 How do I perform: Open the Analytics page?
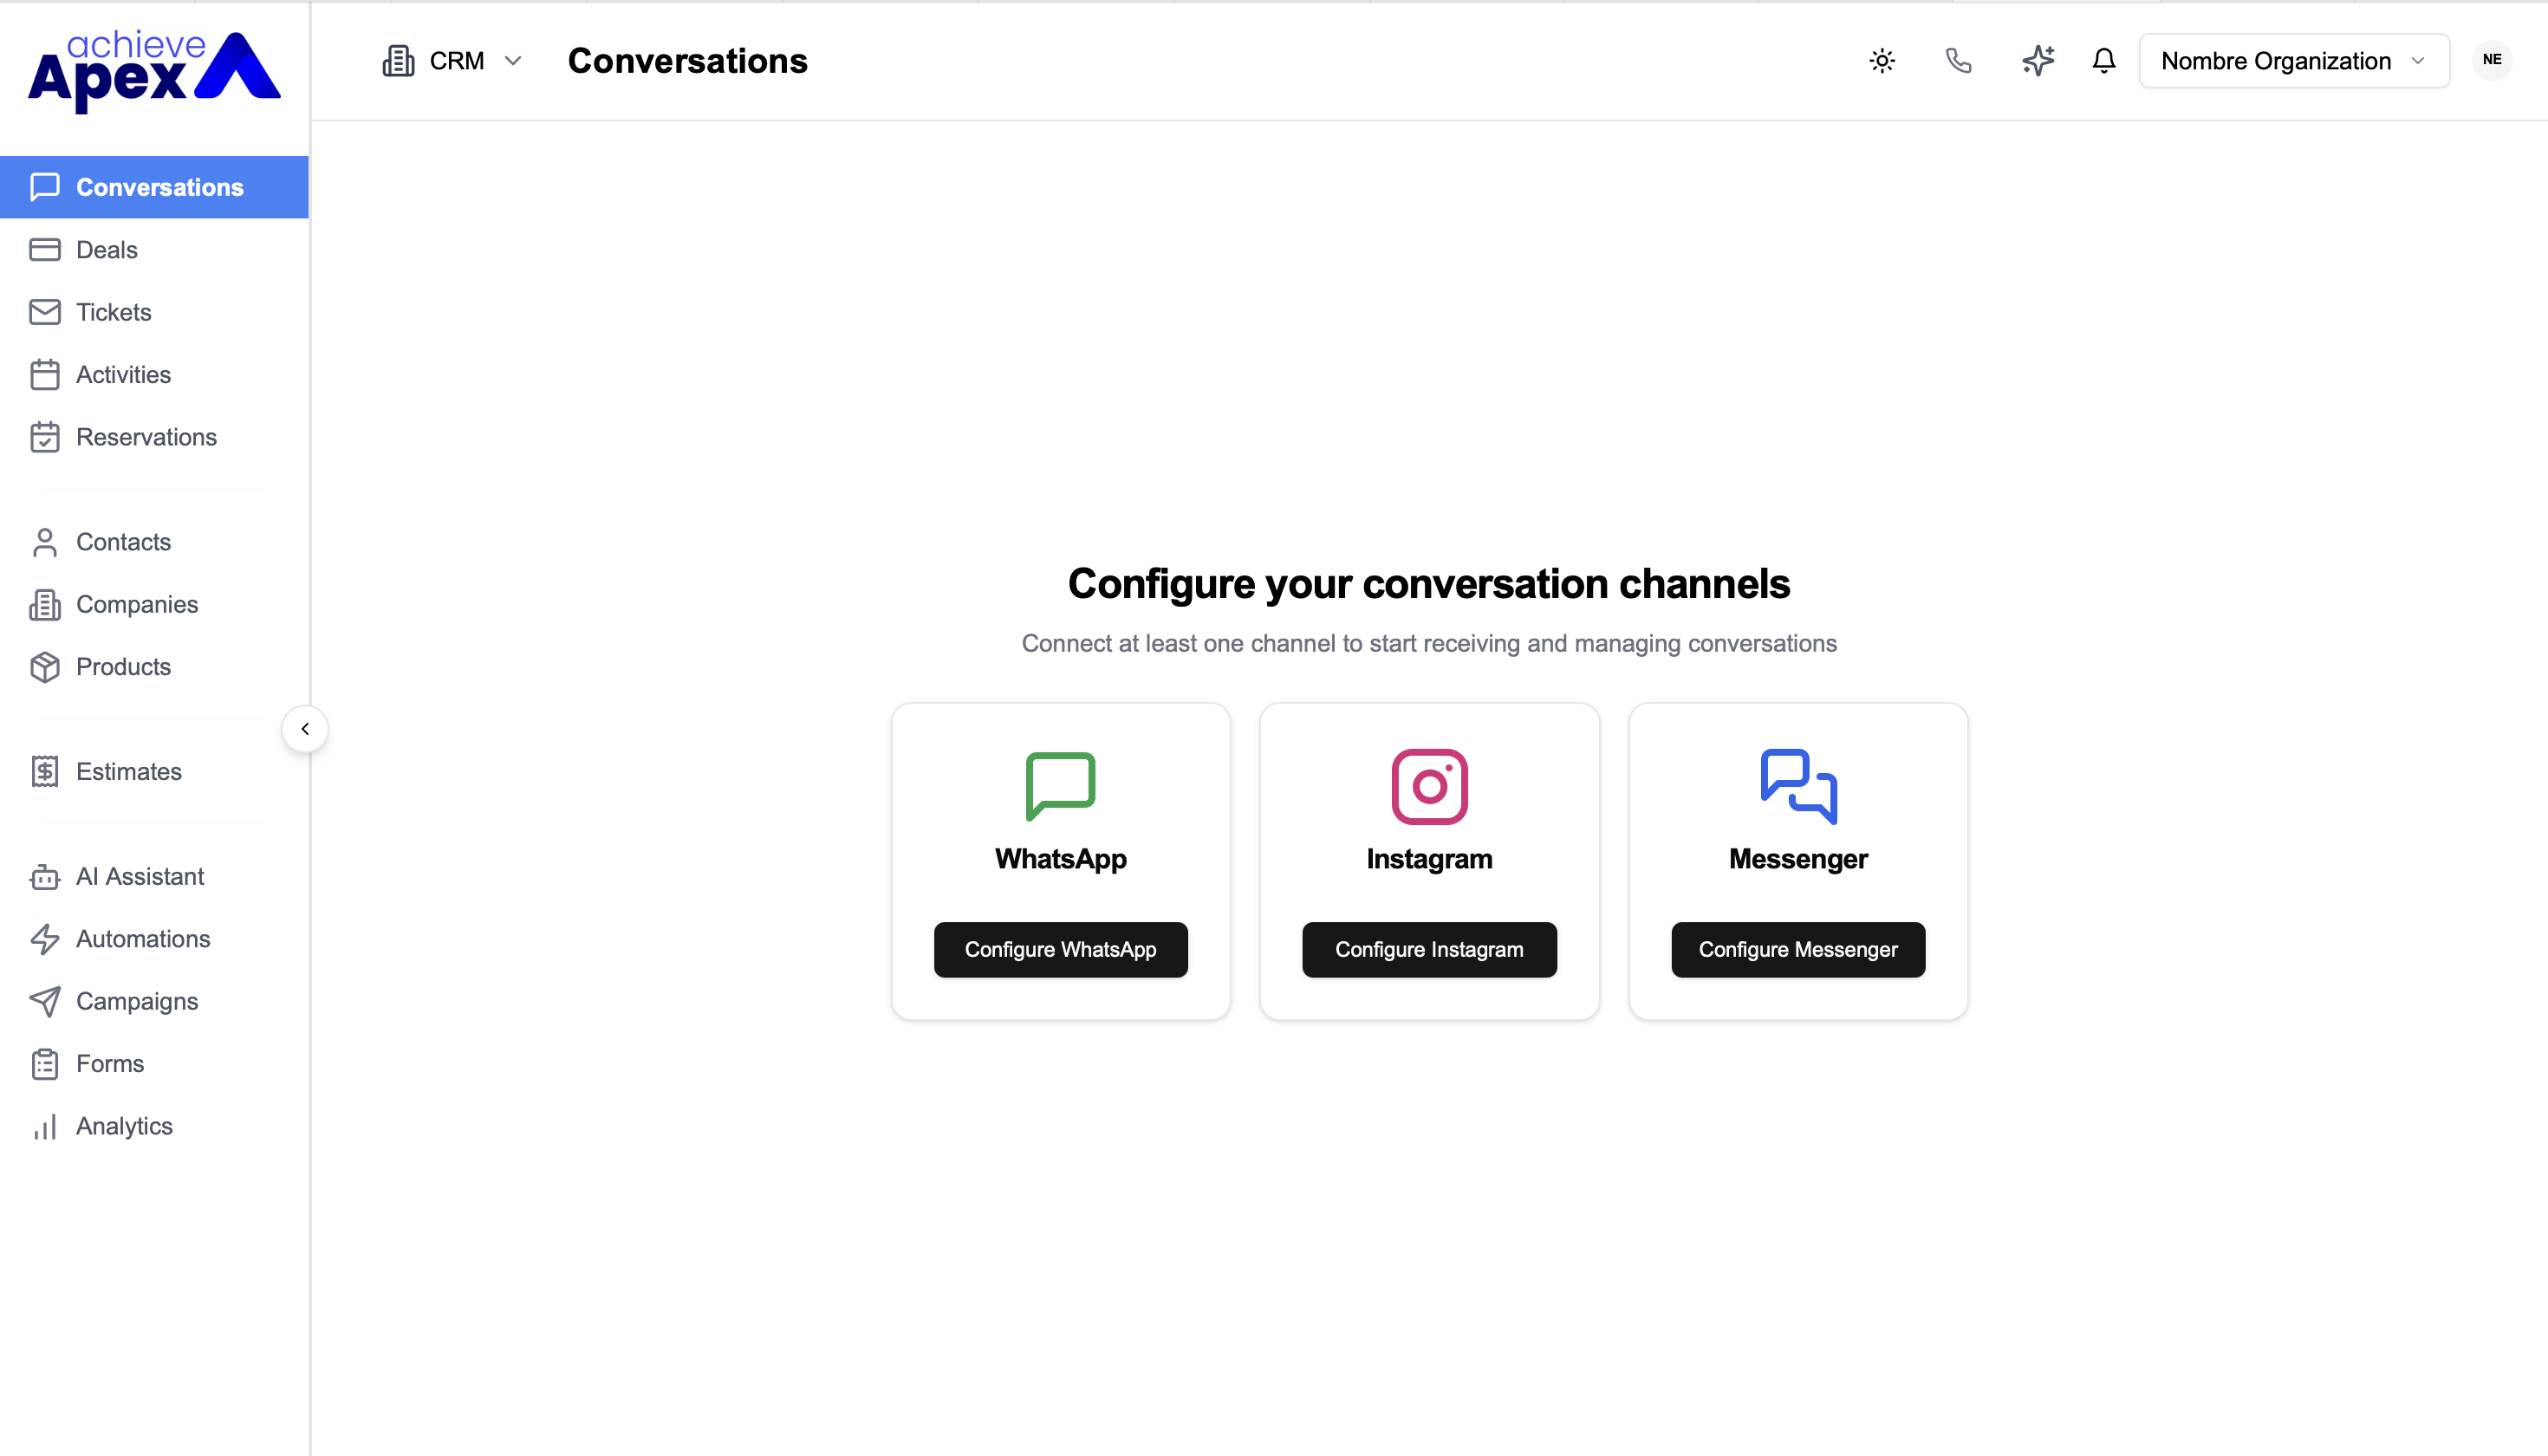pos(154,1126)
